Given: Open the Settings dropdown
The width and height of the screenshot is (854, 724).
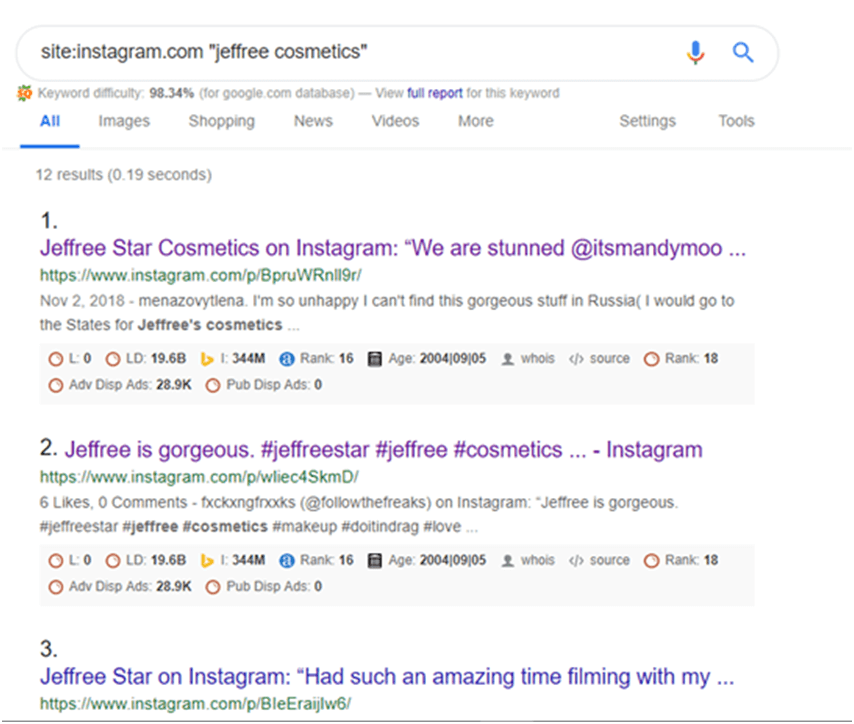Looking at the screenshot, I should click(x=647, y=121).
